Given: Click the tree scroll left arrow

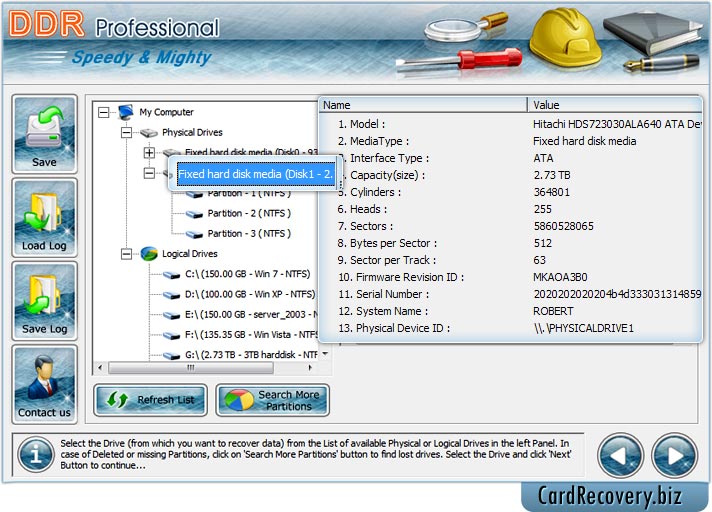Looking at the screenshot, I should tap(100, 368).
